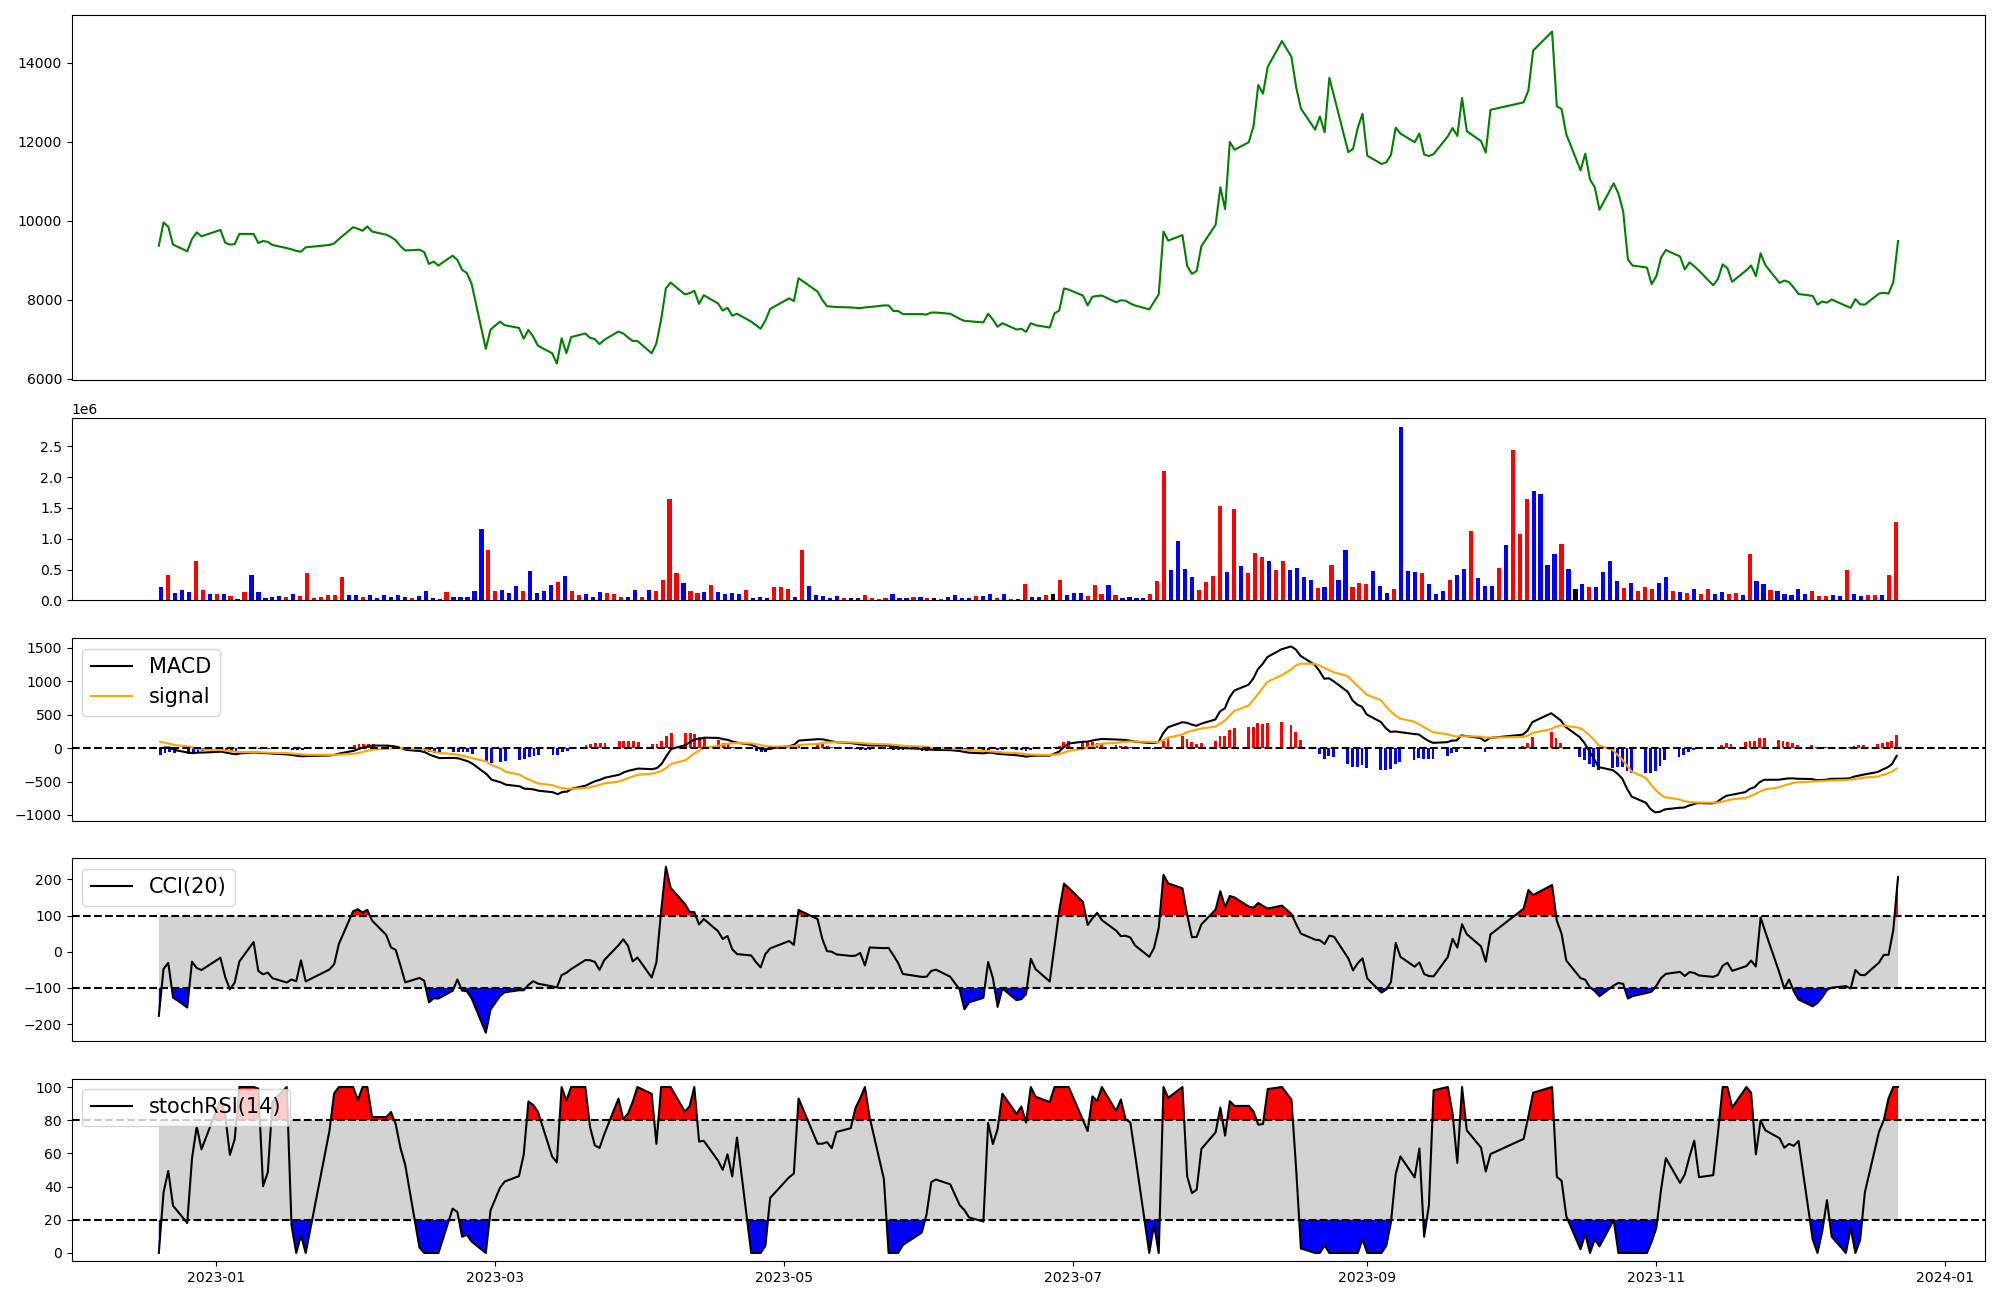Click the 2023-01 date tick label
This screenshot has height=1300, width=2000.
point(216,1276)
